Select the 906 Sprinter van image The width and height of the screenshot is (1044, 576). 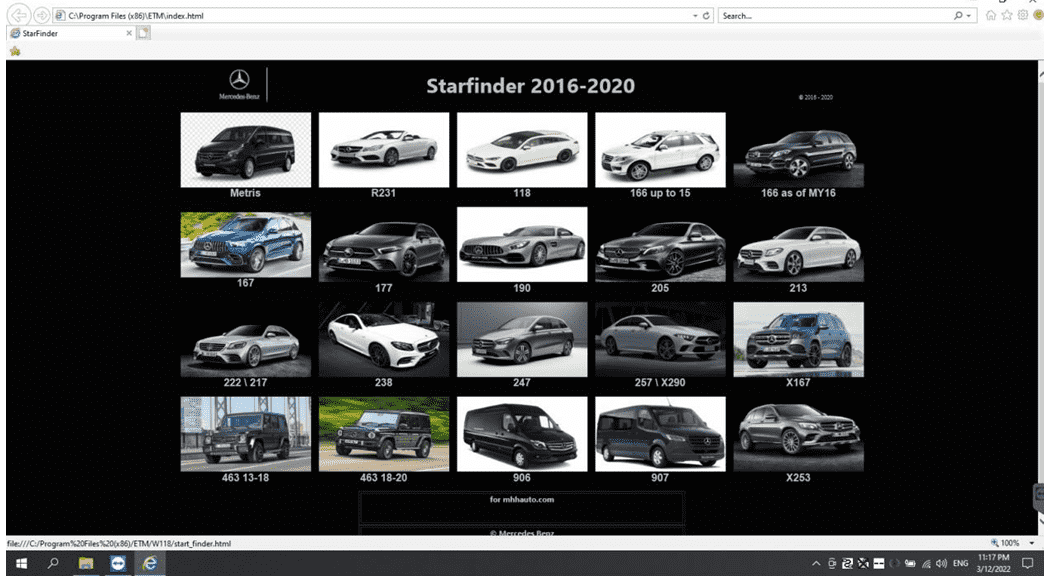(x=522, y=434)
